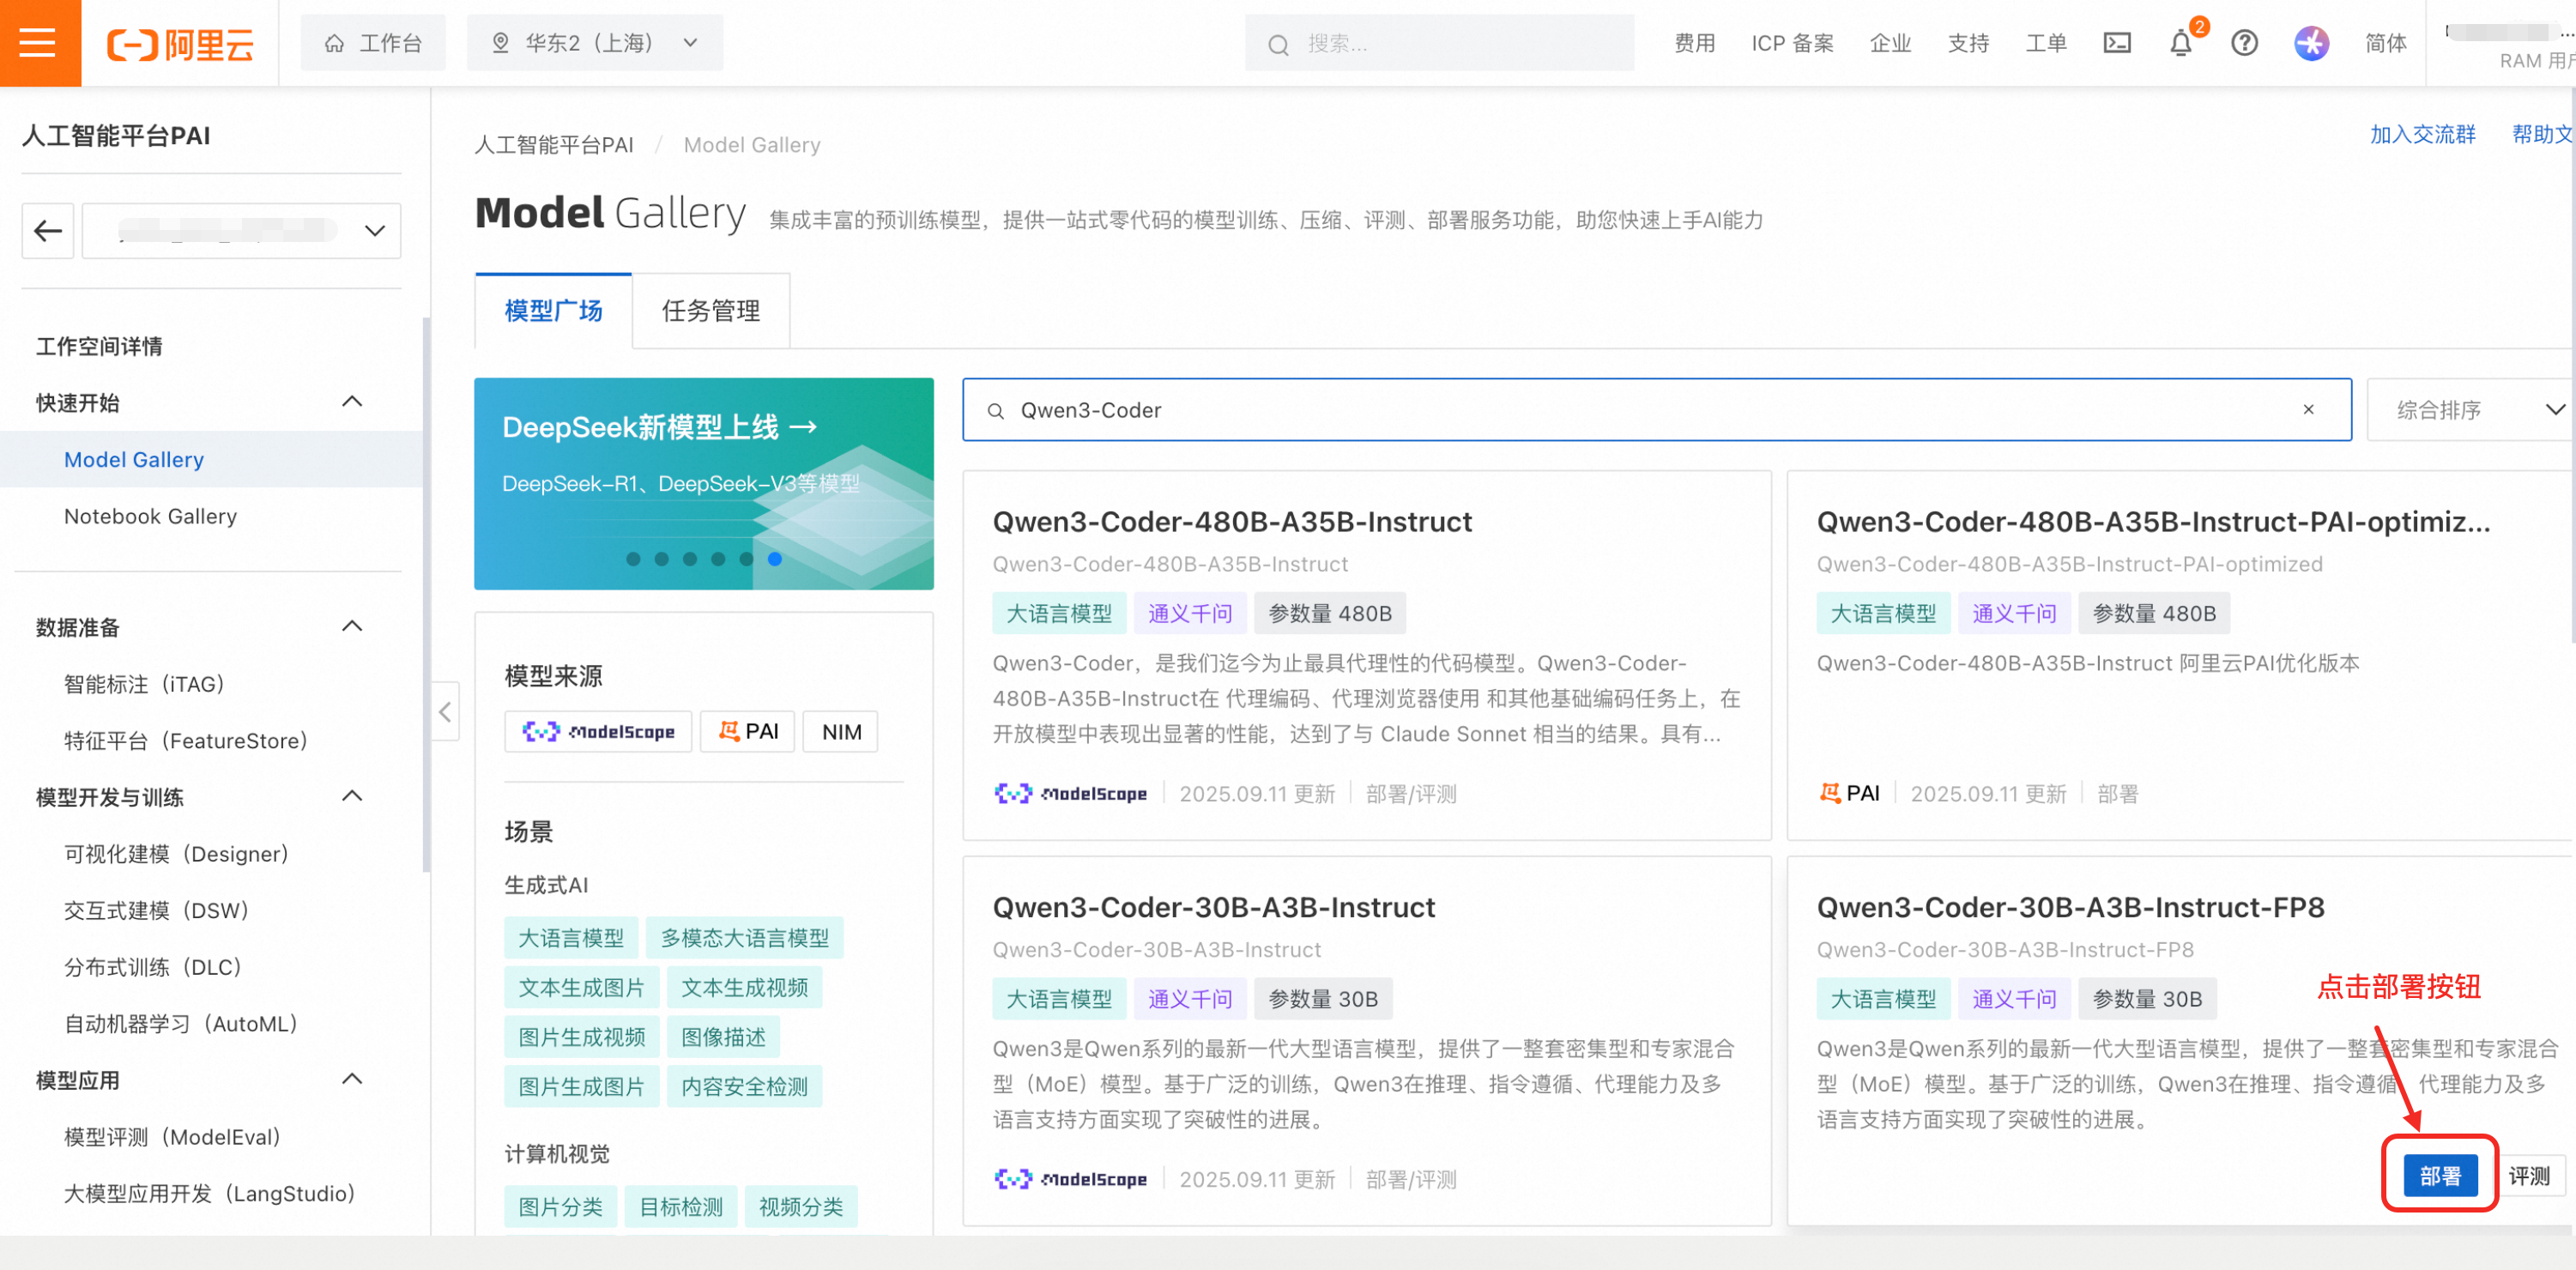
Task: Switch to the 任务管理 tab
Action: pyautogui.click(x=710, y=311)
